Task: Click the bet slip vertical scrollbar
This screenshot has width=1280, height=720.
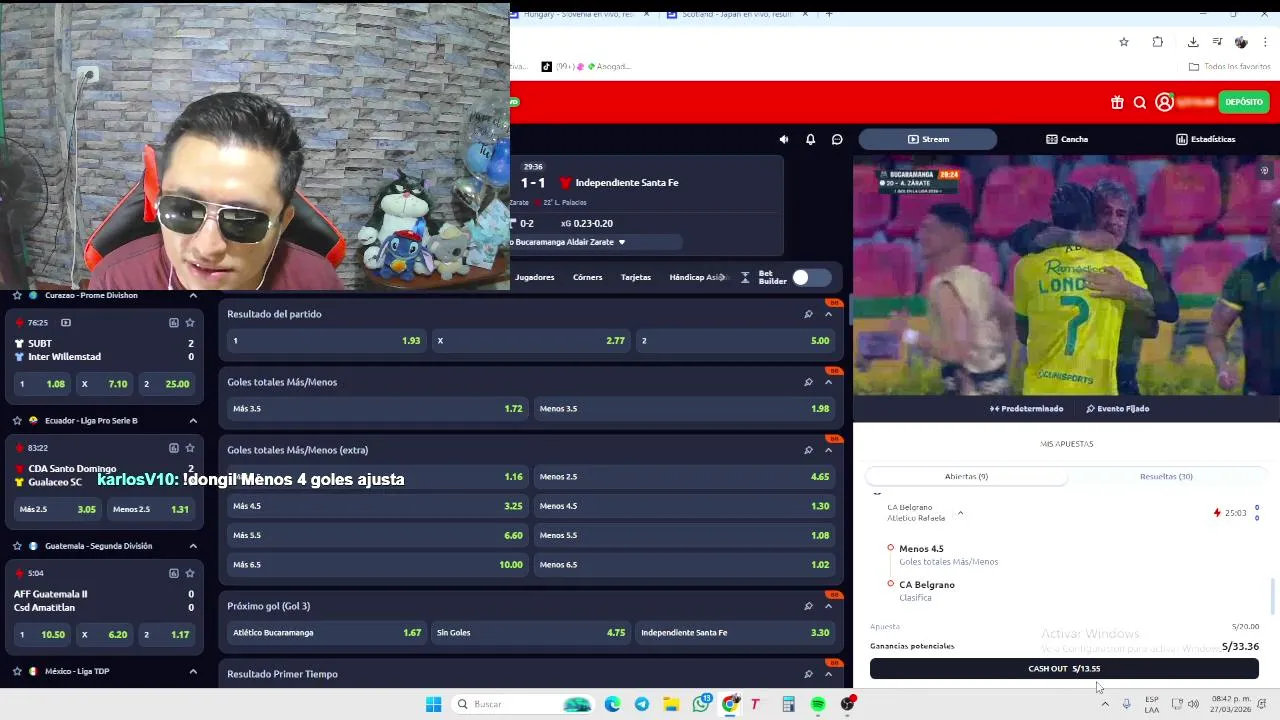Action: [x=1274, y=597]
